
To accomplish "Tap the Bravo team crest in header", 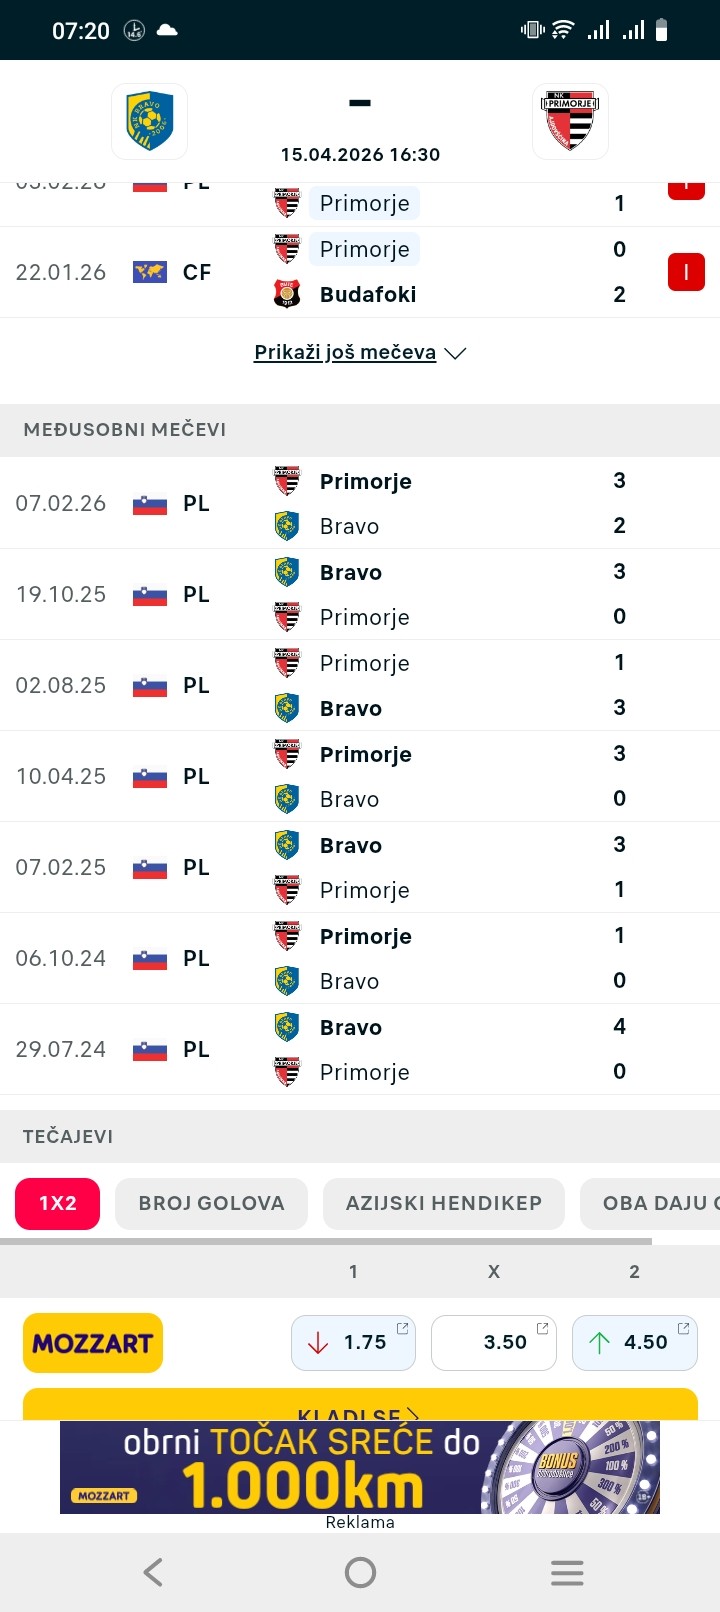I will tap(150, 121).
